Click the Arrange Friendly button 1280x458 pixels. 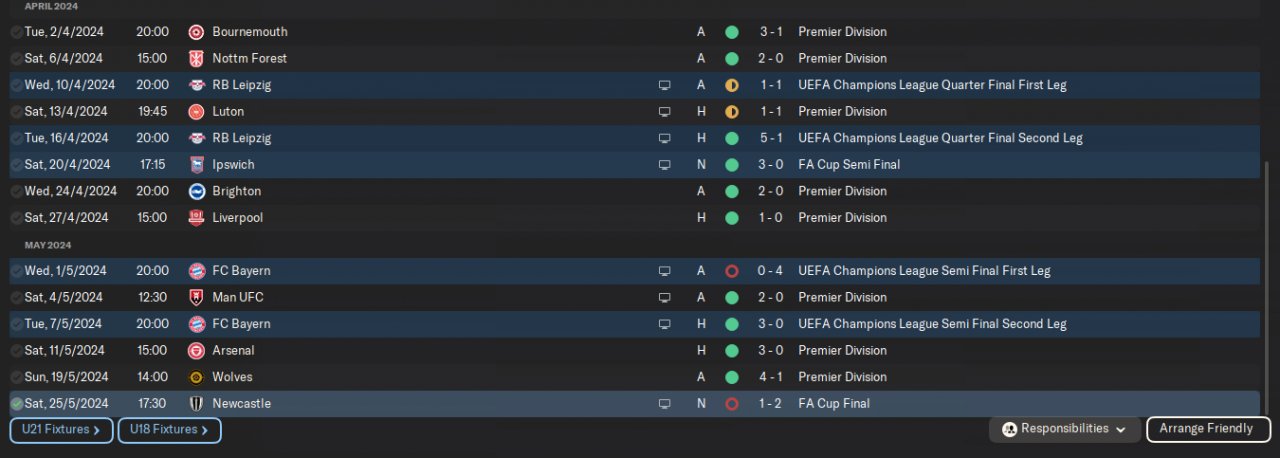point(1208,429)
